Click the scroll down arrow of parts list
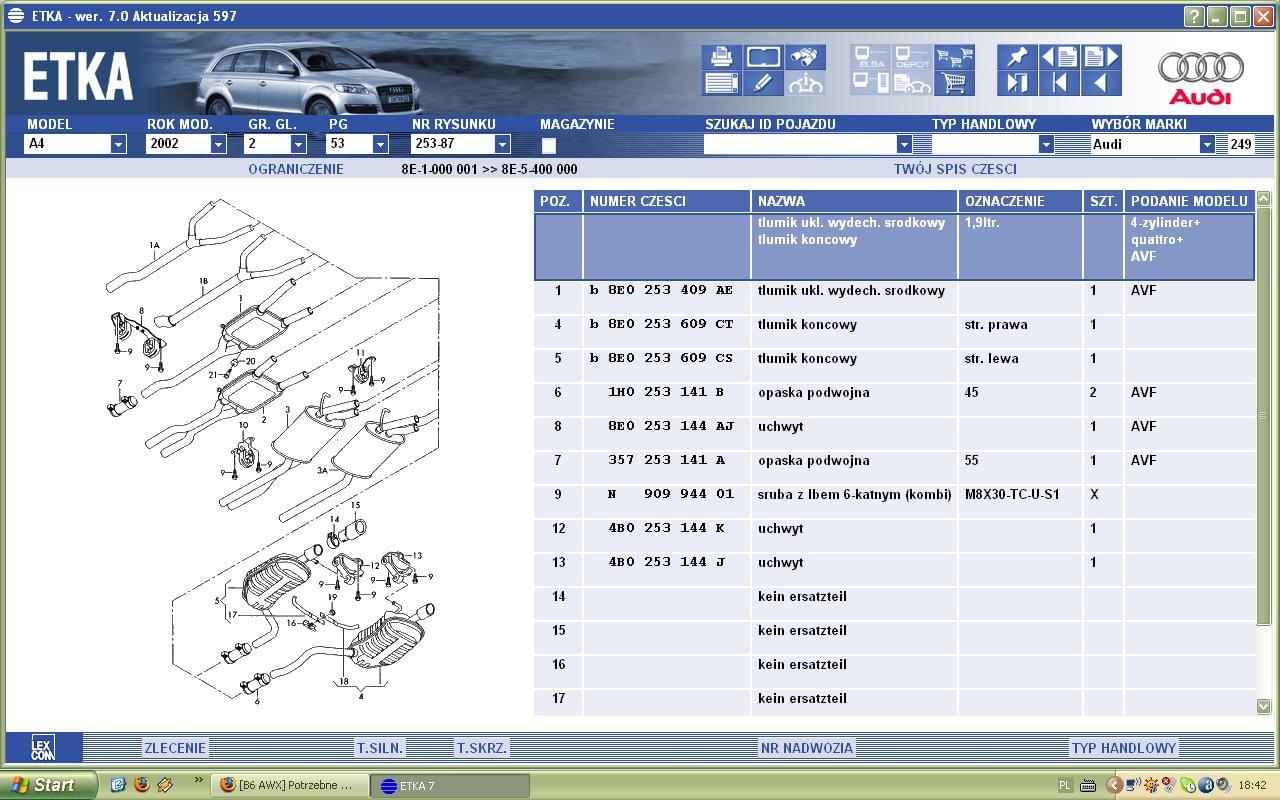The image size is (1280, 800). pyautogui.click(x=1264, y=706)
